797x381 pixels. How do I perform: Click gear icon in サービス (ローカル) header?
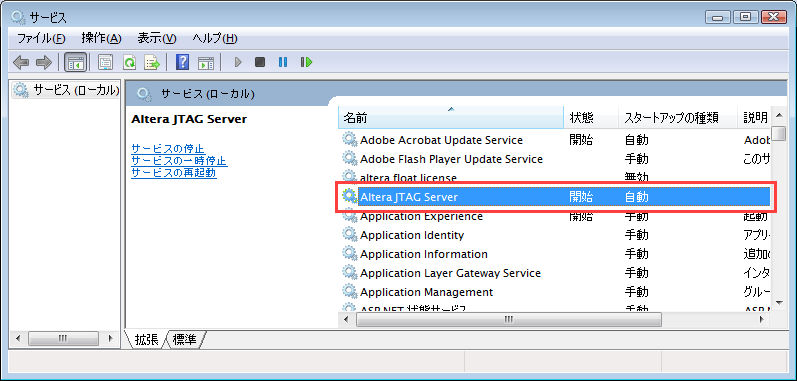[x=144, y=94]
